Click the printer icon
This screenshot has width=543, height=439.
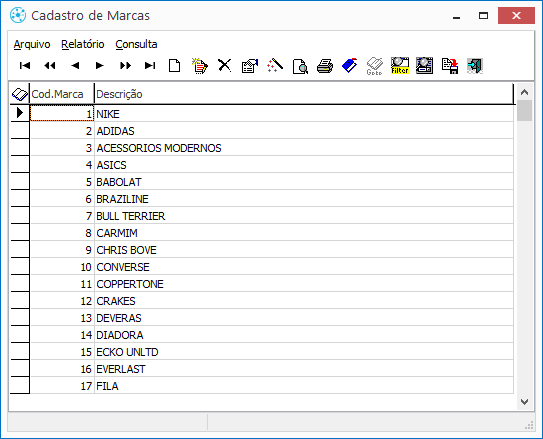point(325,66)
